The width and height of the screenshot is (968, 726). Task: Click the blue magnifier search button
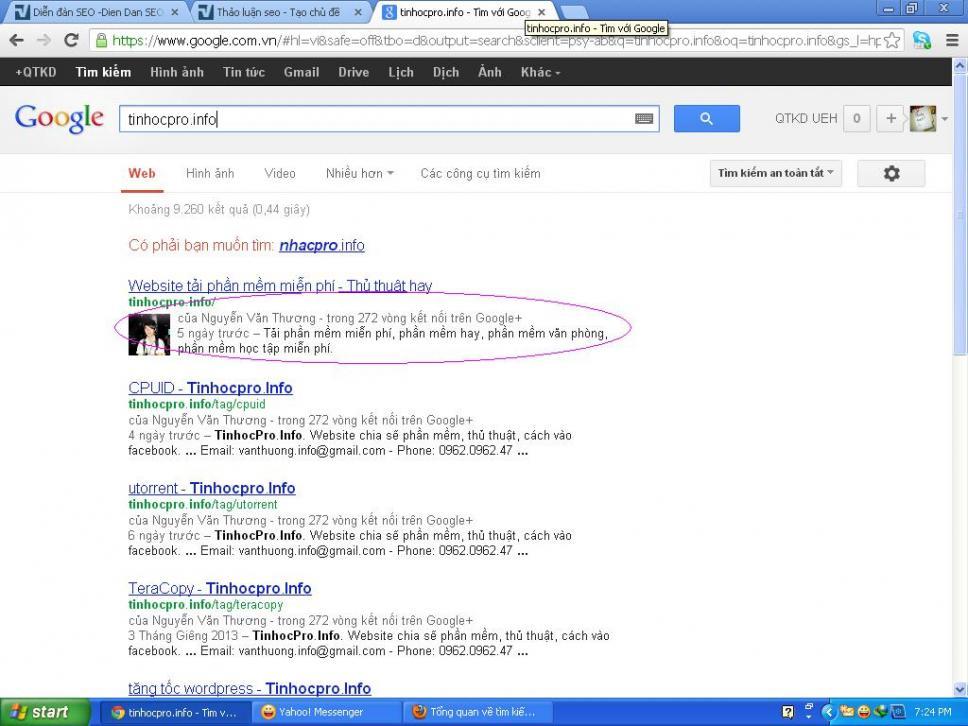pos(706,119)
